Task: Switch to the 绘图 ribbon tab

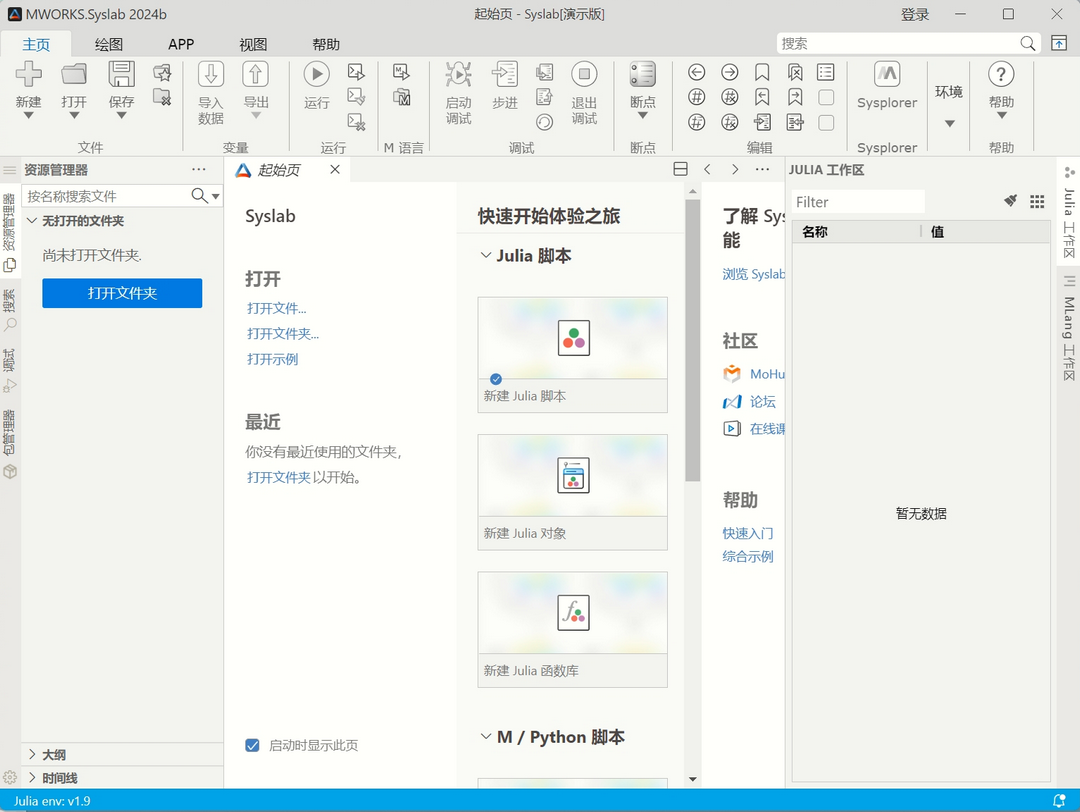Action: 108,45
